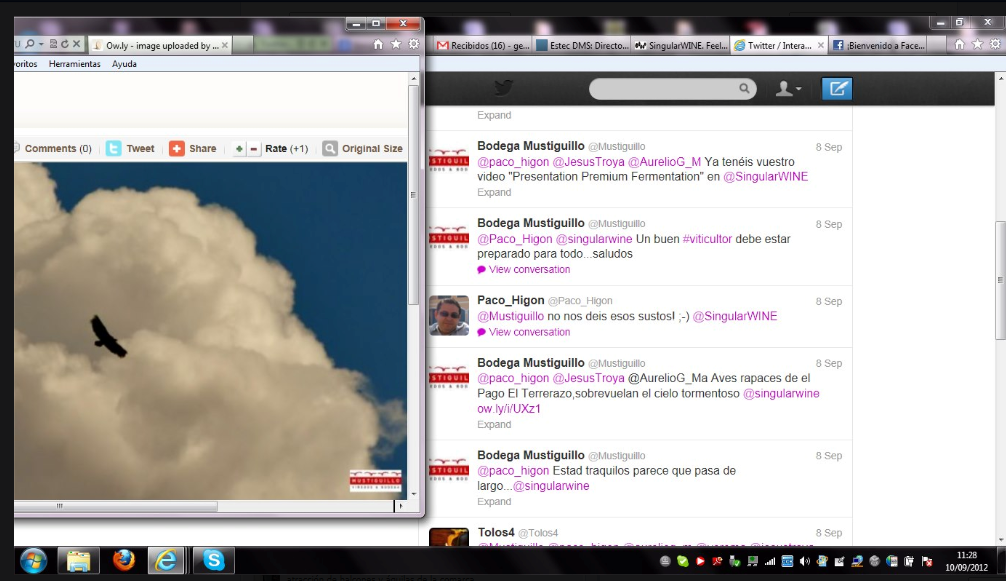Screen dimensions: 1006x582
Task: Switch to the Gmail Recibidos tab
Action: coord(483,45)
